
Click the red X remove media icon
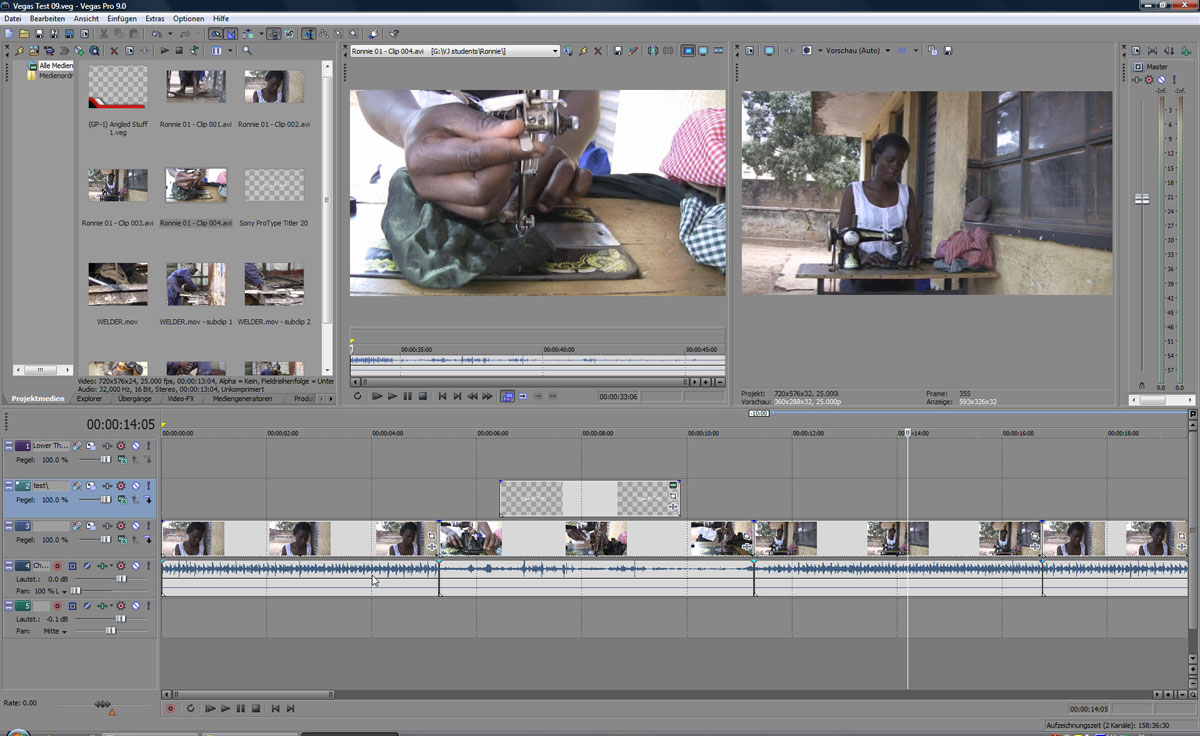(113, 50)
